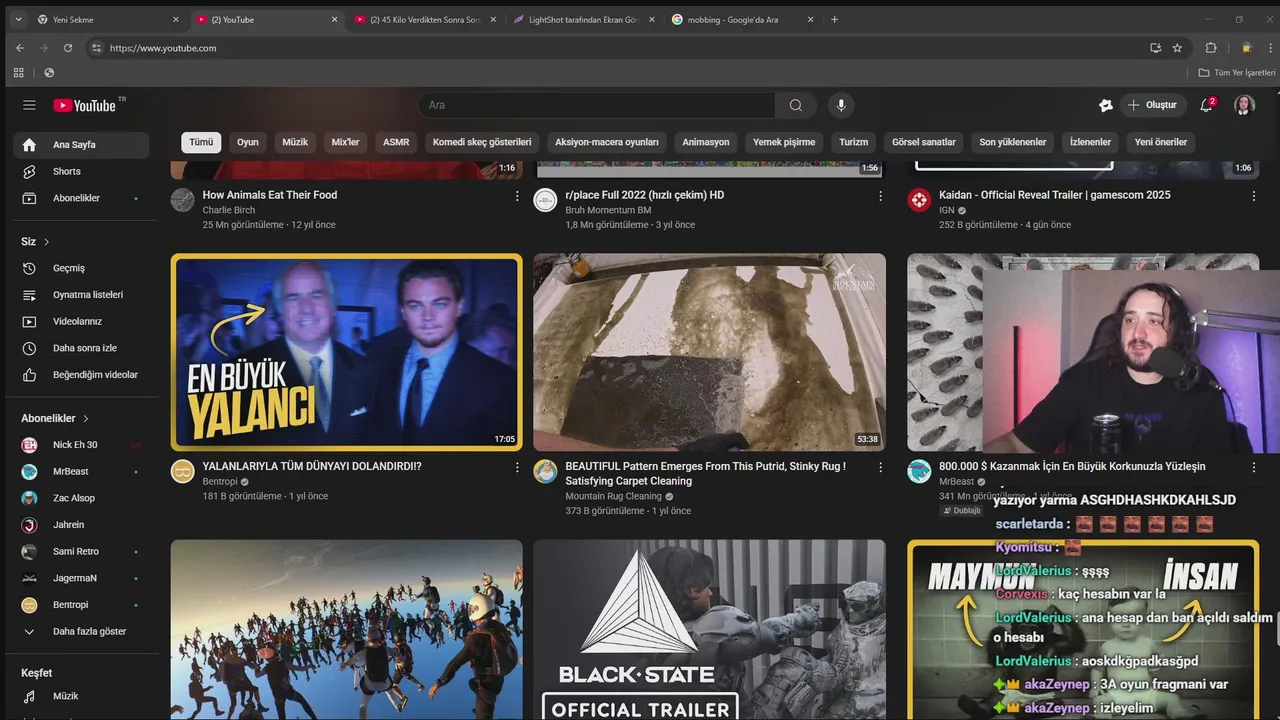Open options for How Animals Eat Their Food
The height and width of the screenshot is (720, 1280).
pyautogui.click(x=517, y=196)
